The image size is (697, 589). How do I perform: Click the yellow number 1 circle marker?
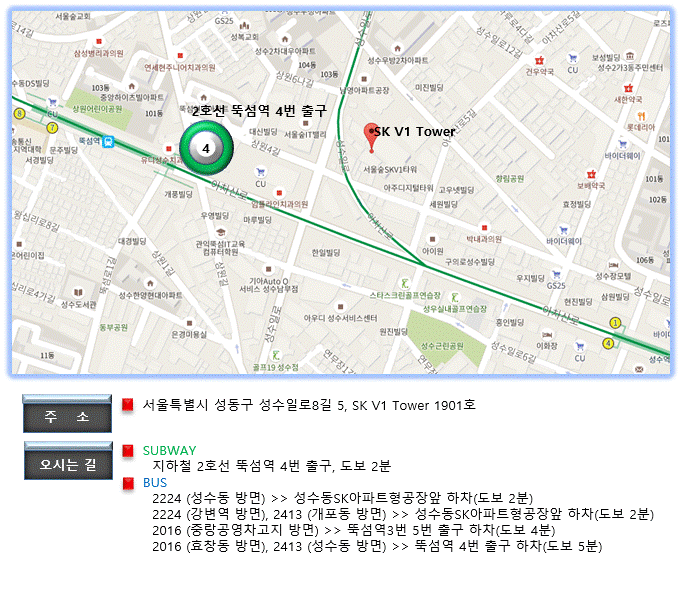pyautogui.click(x=615, y=322)
